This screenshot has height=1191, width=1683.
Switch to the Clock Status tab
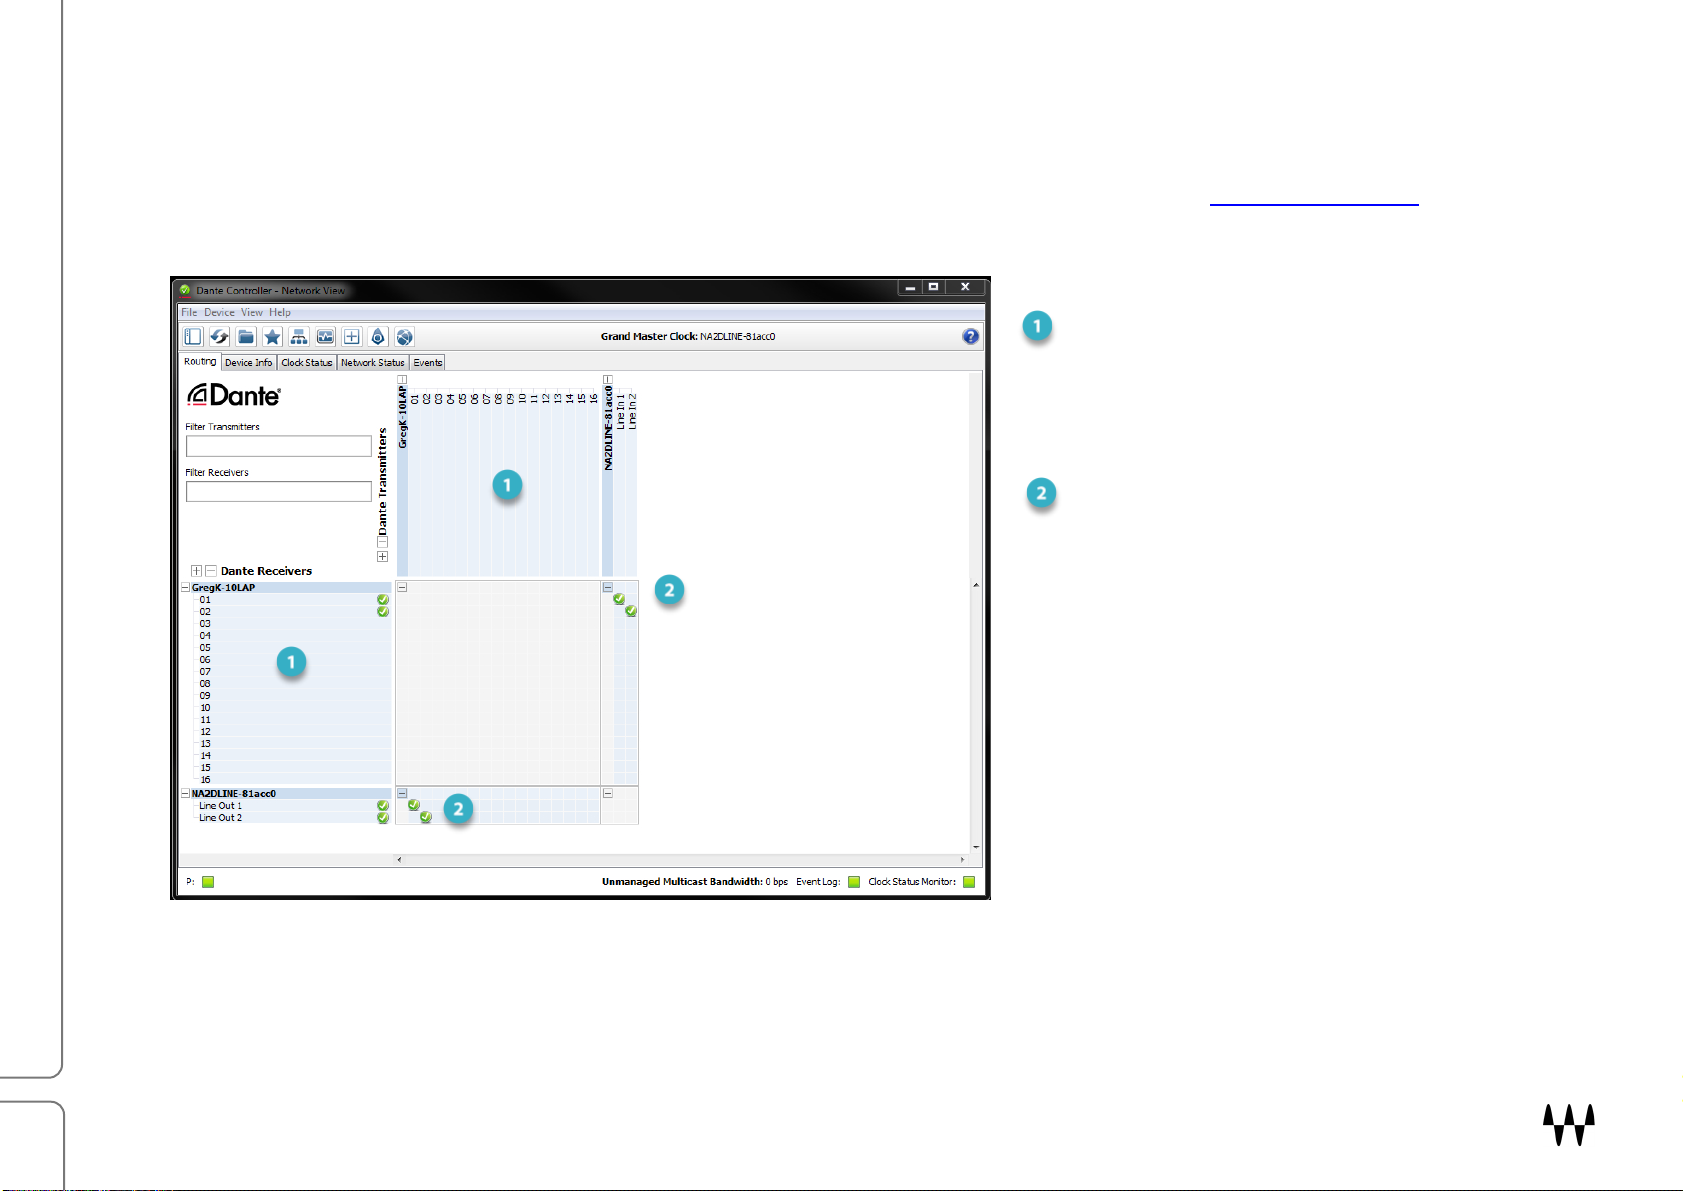click(306, 363)
